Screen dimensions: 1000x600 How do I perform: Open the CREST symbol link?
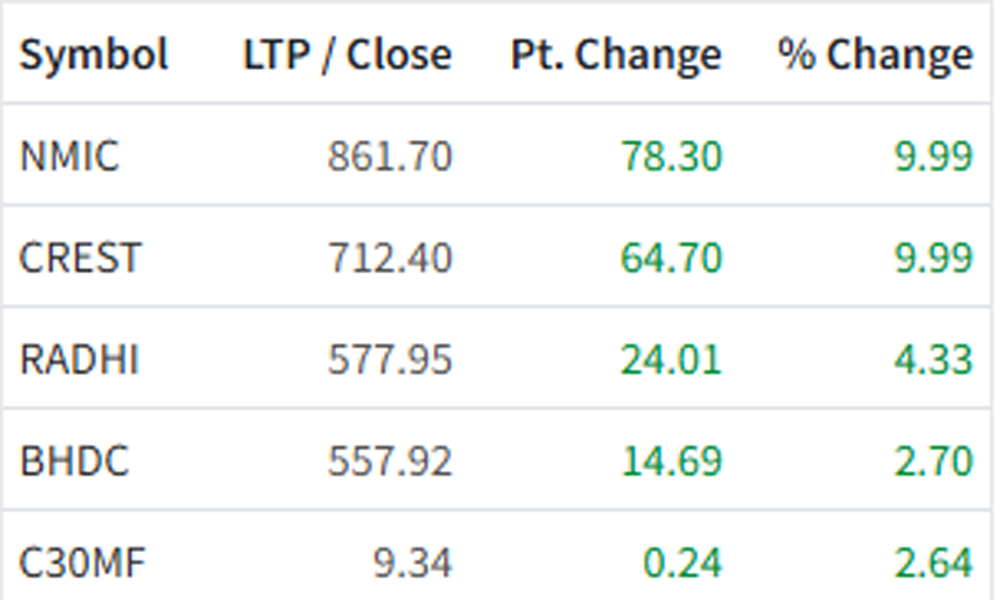point(80,258)
